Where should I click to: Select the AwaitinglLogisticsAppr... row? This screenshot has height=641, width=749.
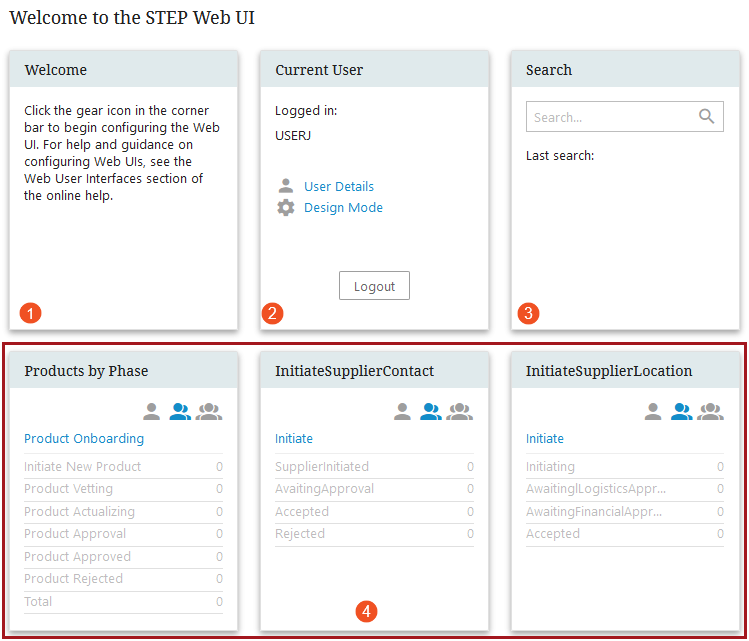pos(625,489)
